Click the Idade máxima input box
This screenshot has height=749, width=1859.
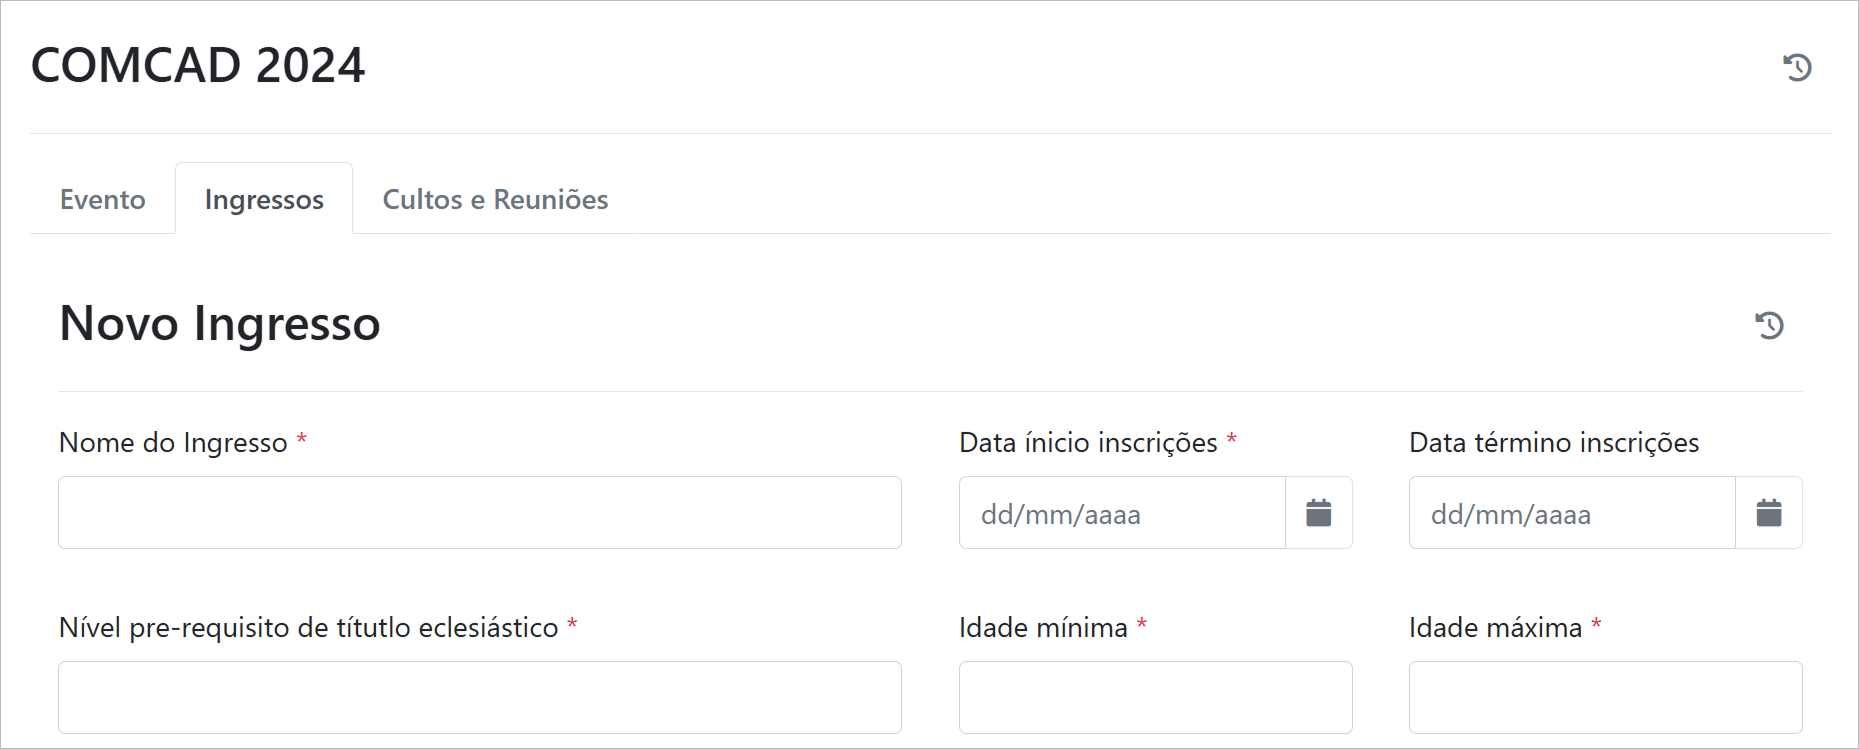click(x=1605, y=697)
